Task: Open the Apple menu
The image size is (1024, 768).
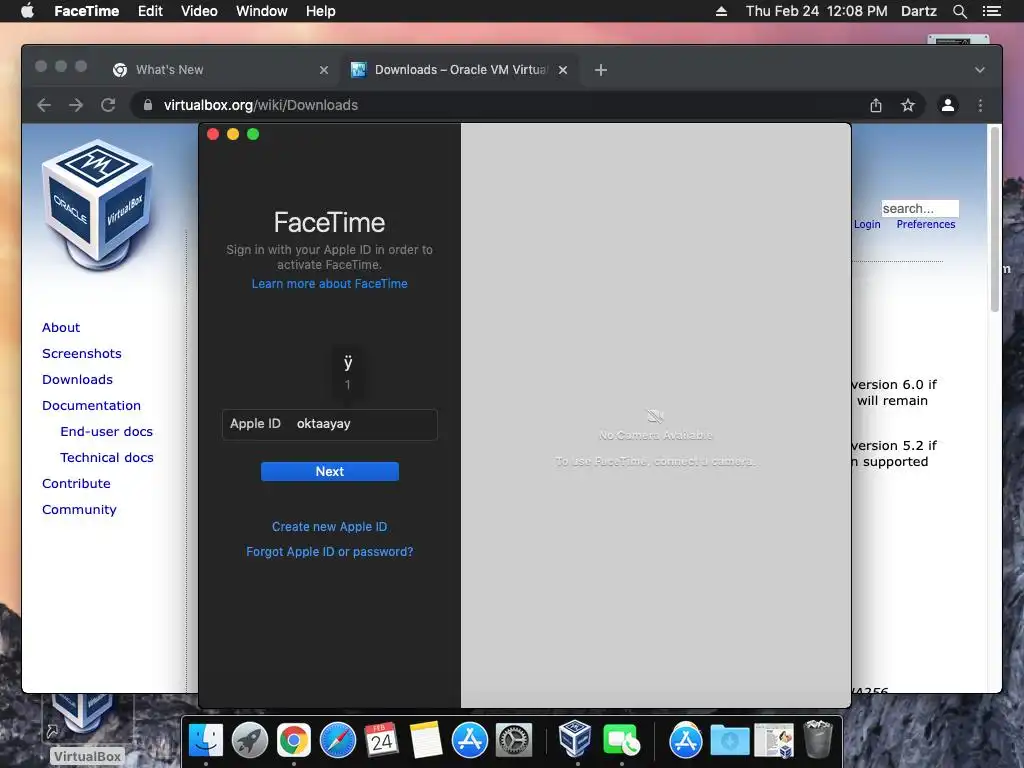Action: (27, 11)
